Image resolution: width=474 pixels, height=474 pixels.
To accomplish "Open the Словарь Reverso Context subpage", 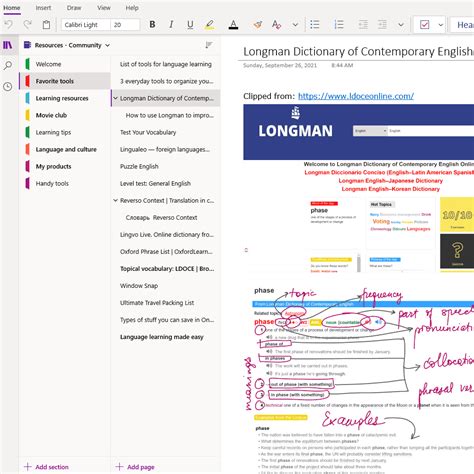I will (x=165, y=217).
